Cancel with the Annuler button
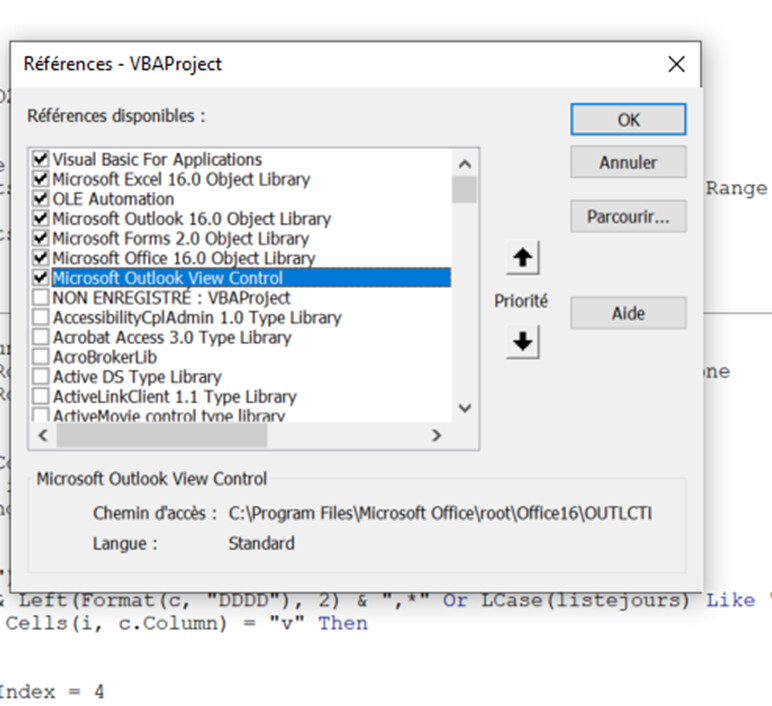Screen dimensions: 772x706 point(628,162)
